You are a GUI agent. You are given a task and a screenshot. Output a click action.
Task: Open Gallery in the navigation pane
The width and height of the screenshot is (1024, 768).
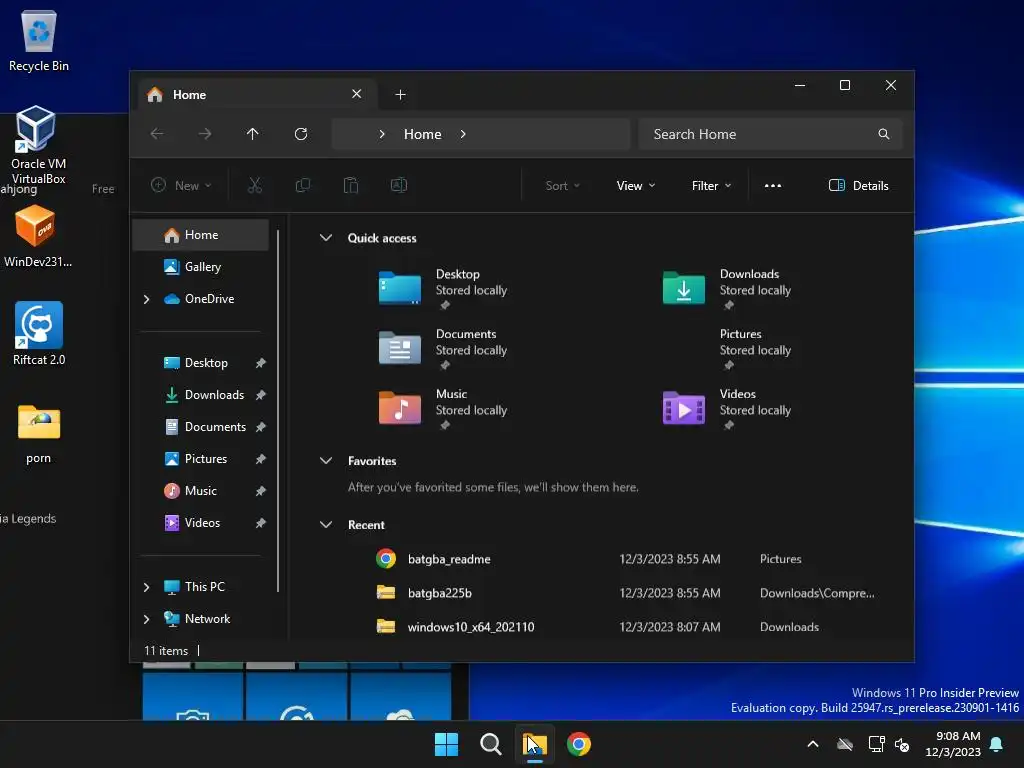201,267
